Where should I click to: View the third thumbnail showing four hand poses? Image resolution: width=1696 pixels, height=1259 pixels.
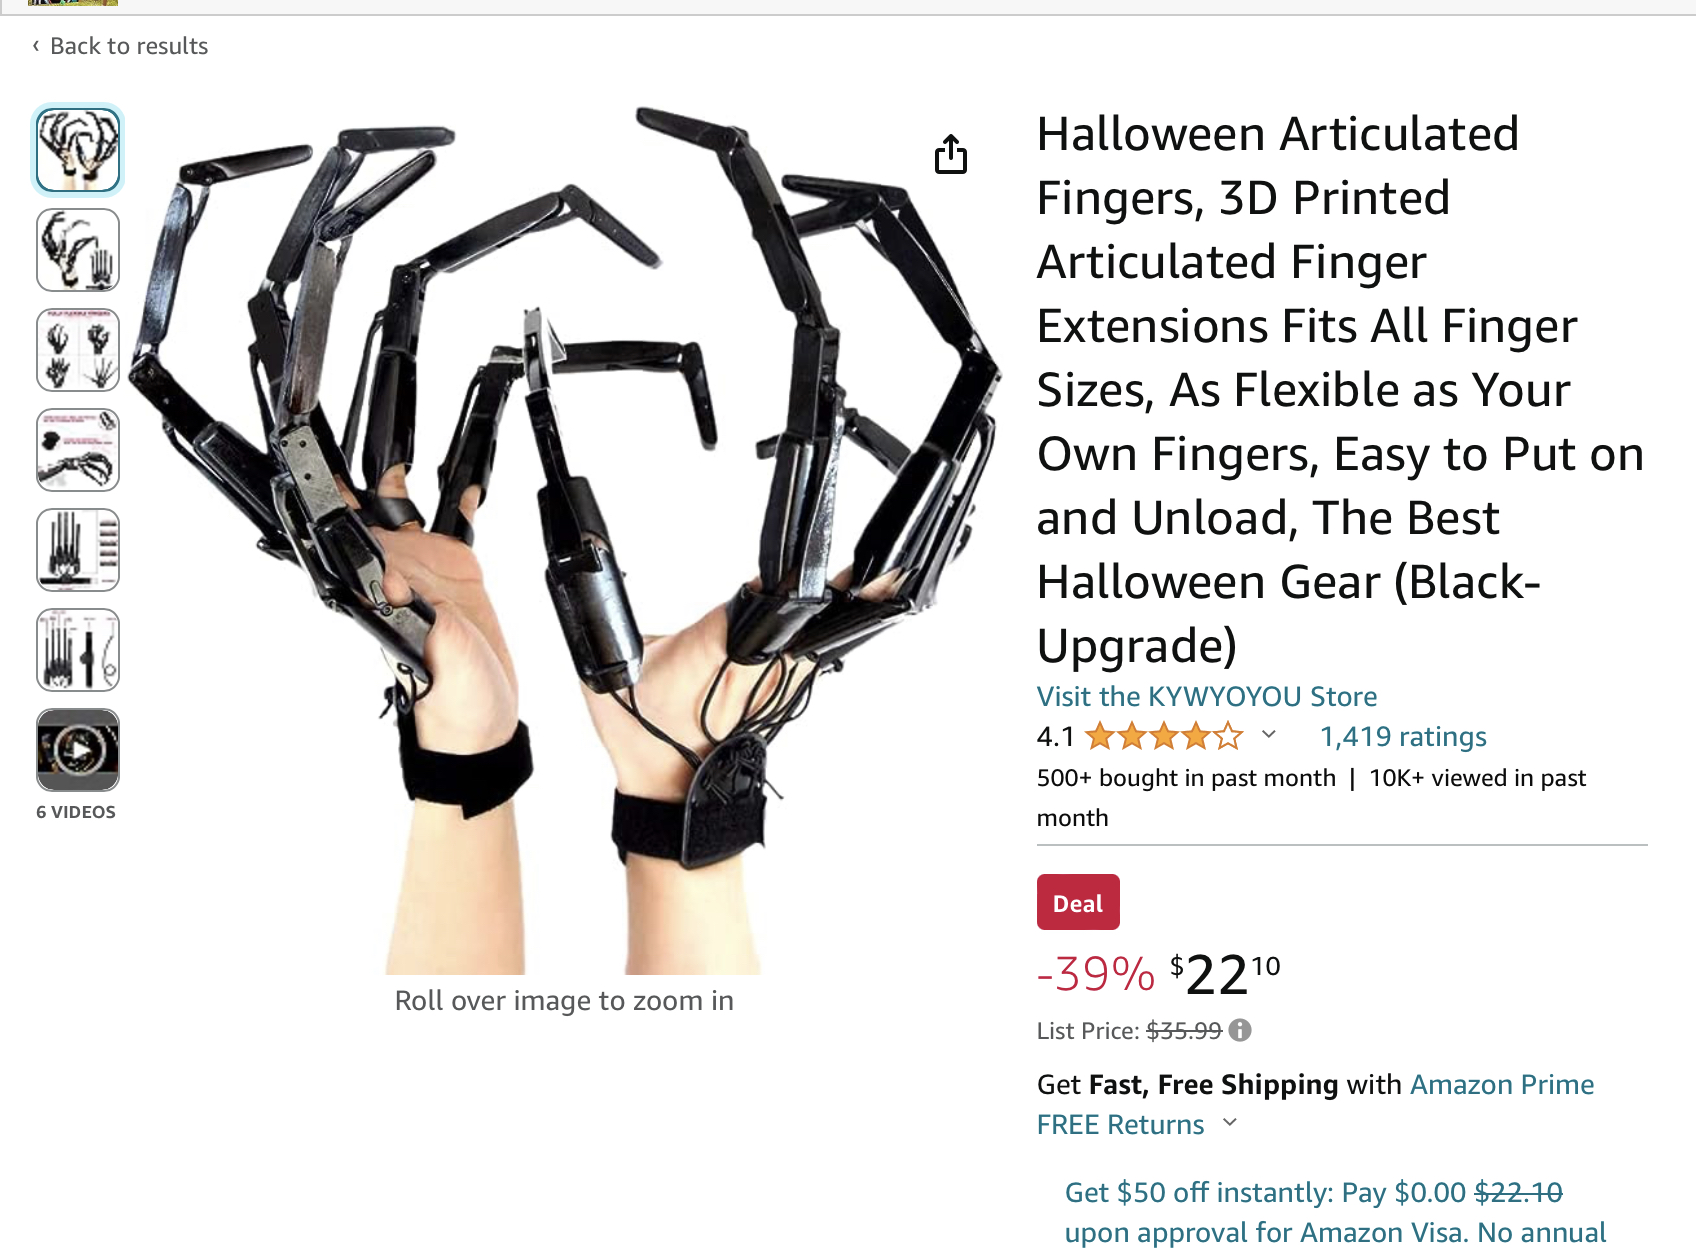pyautogui.click(x=78, y=350)
